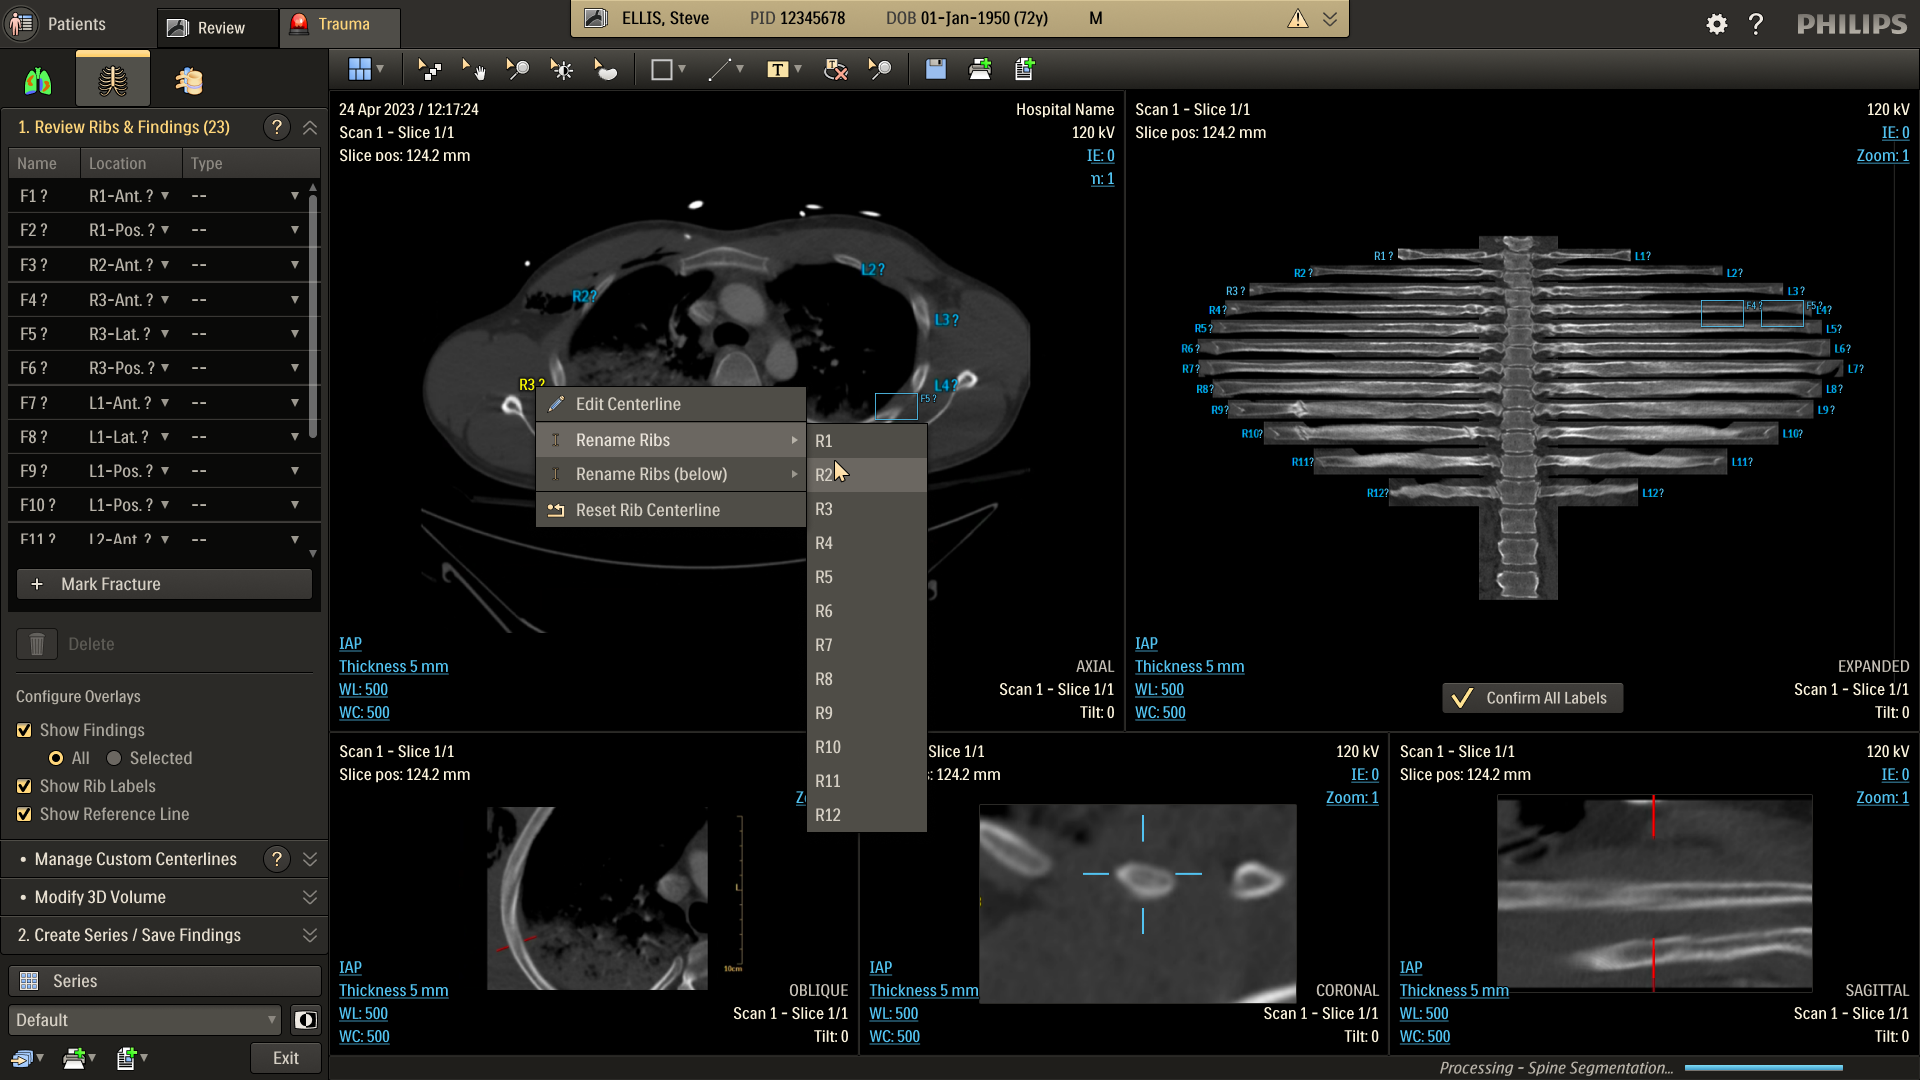Select the window level brightness tool

561,70
